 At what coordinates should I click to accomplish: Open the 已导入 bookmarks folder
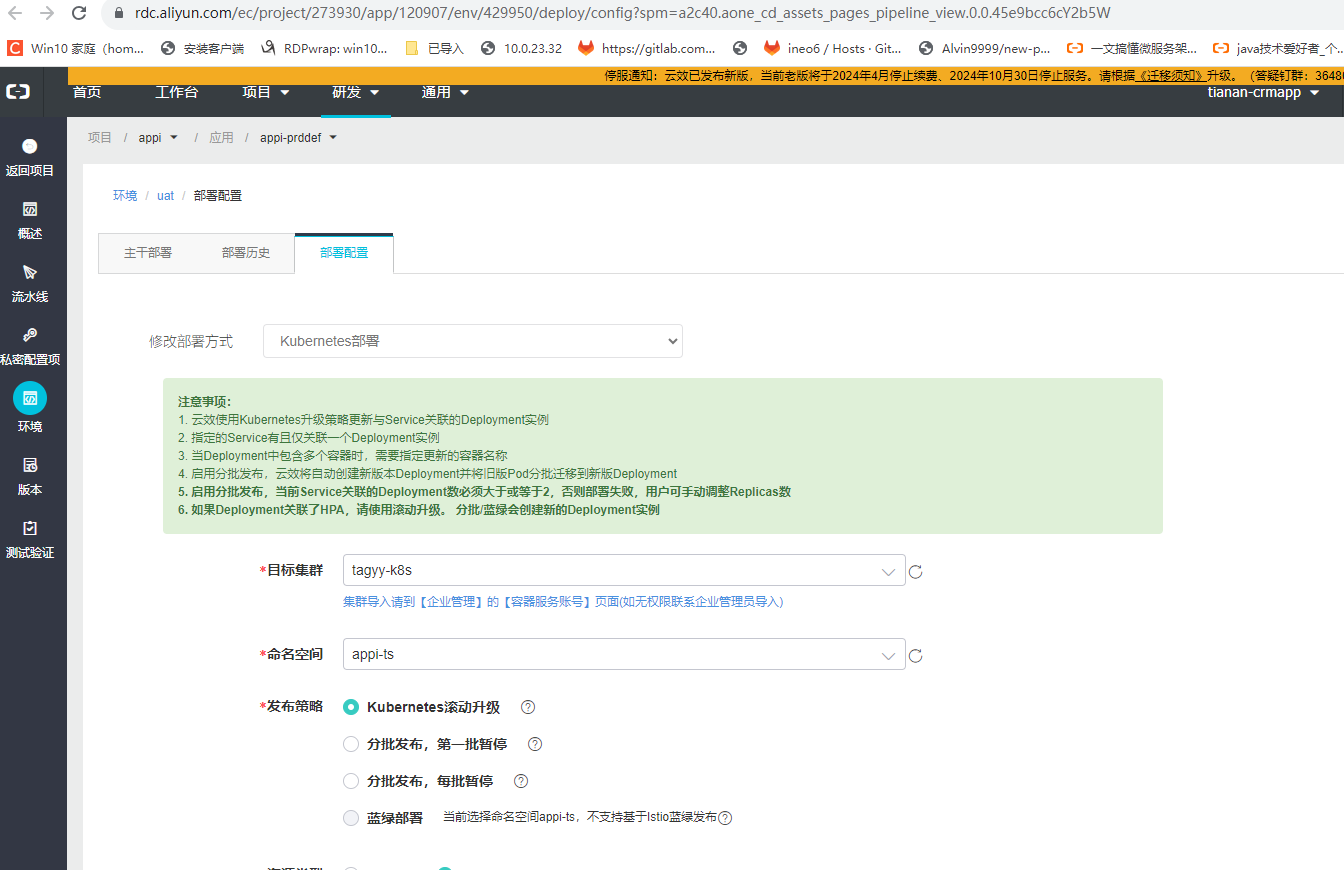tap(434, 48)
